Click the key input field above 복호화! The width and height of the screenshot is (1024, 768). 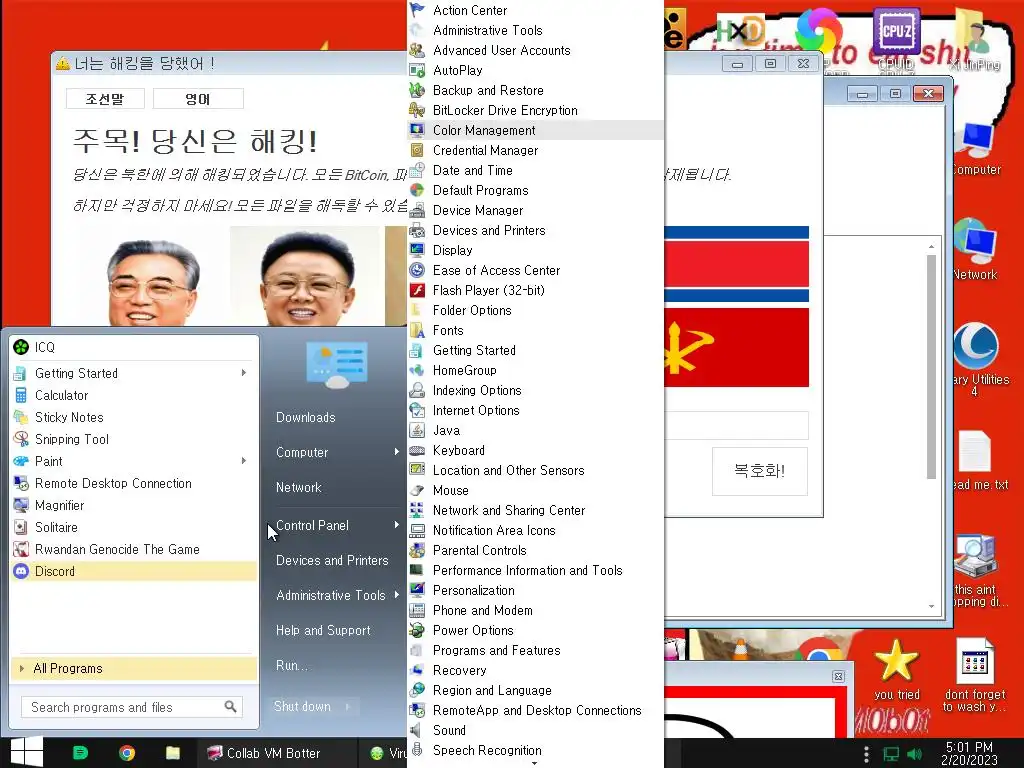click(x=737, y=425)
